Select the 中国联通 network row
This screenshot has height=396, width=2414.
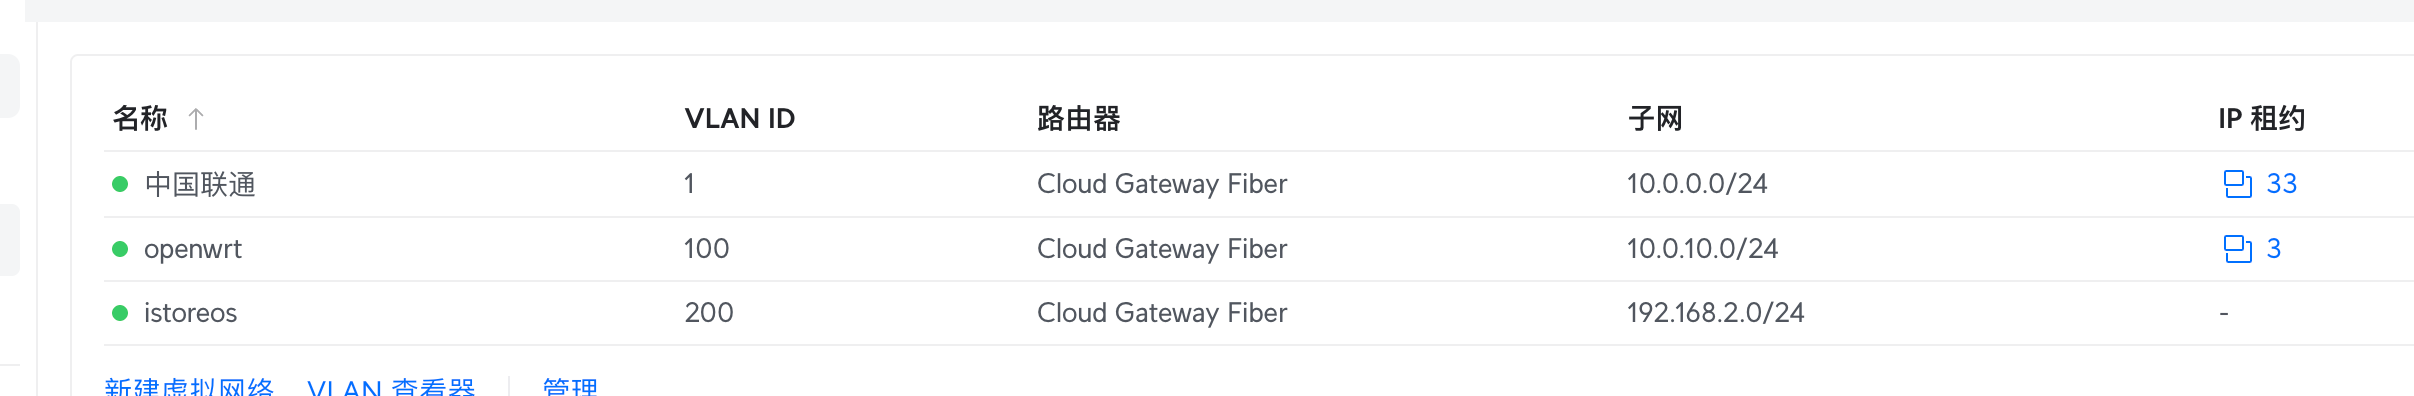coord(1258,184)
